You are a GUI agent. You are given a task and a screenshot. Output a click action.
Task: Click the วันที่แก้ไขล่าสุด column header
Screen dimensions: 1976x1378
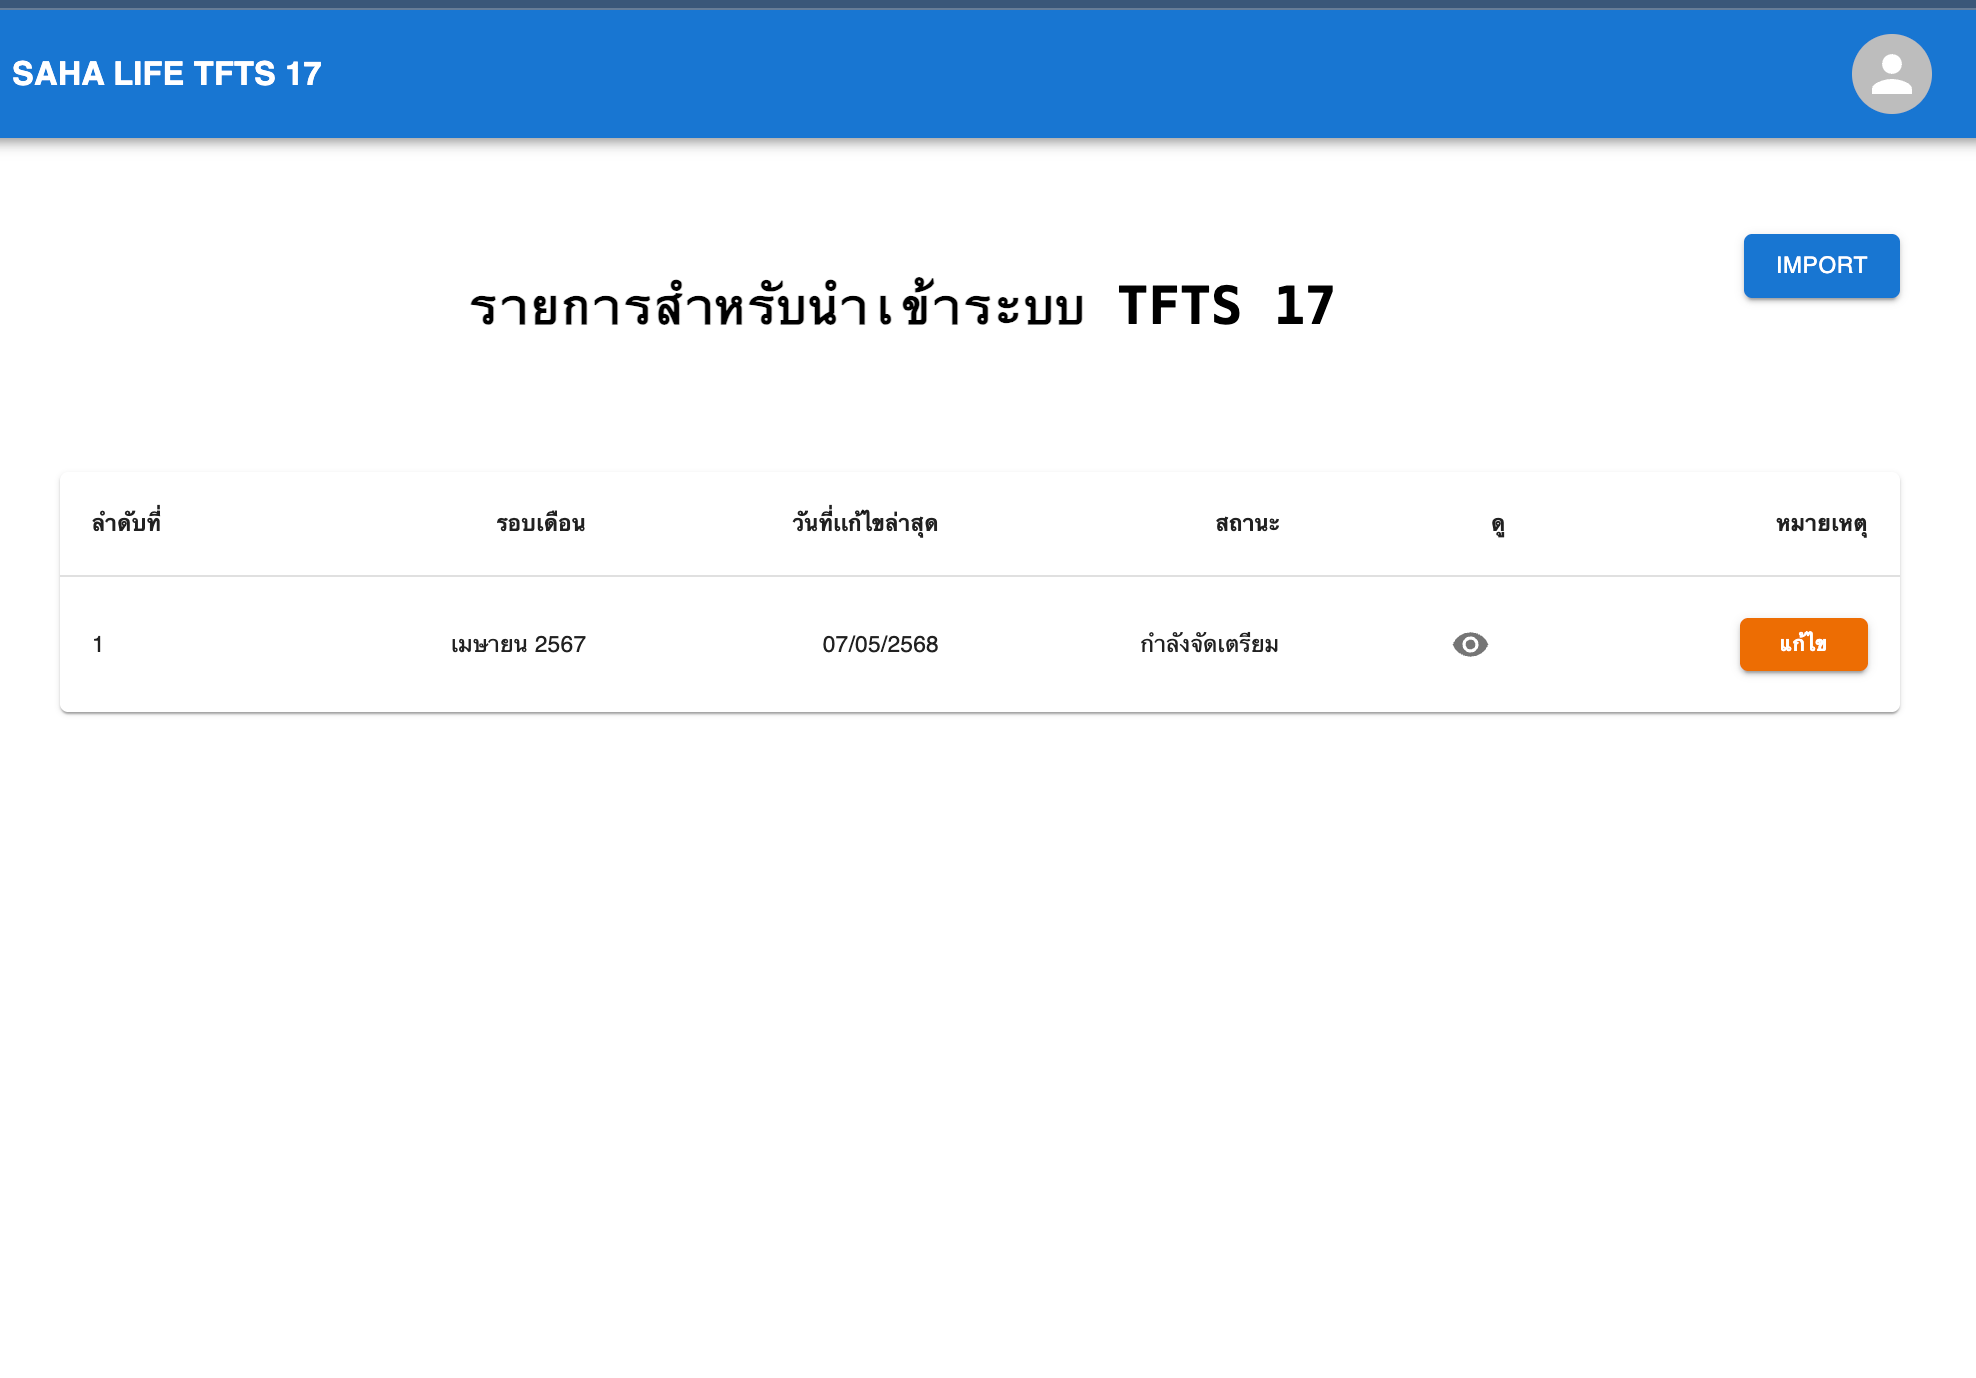coord(864,523)
